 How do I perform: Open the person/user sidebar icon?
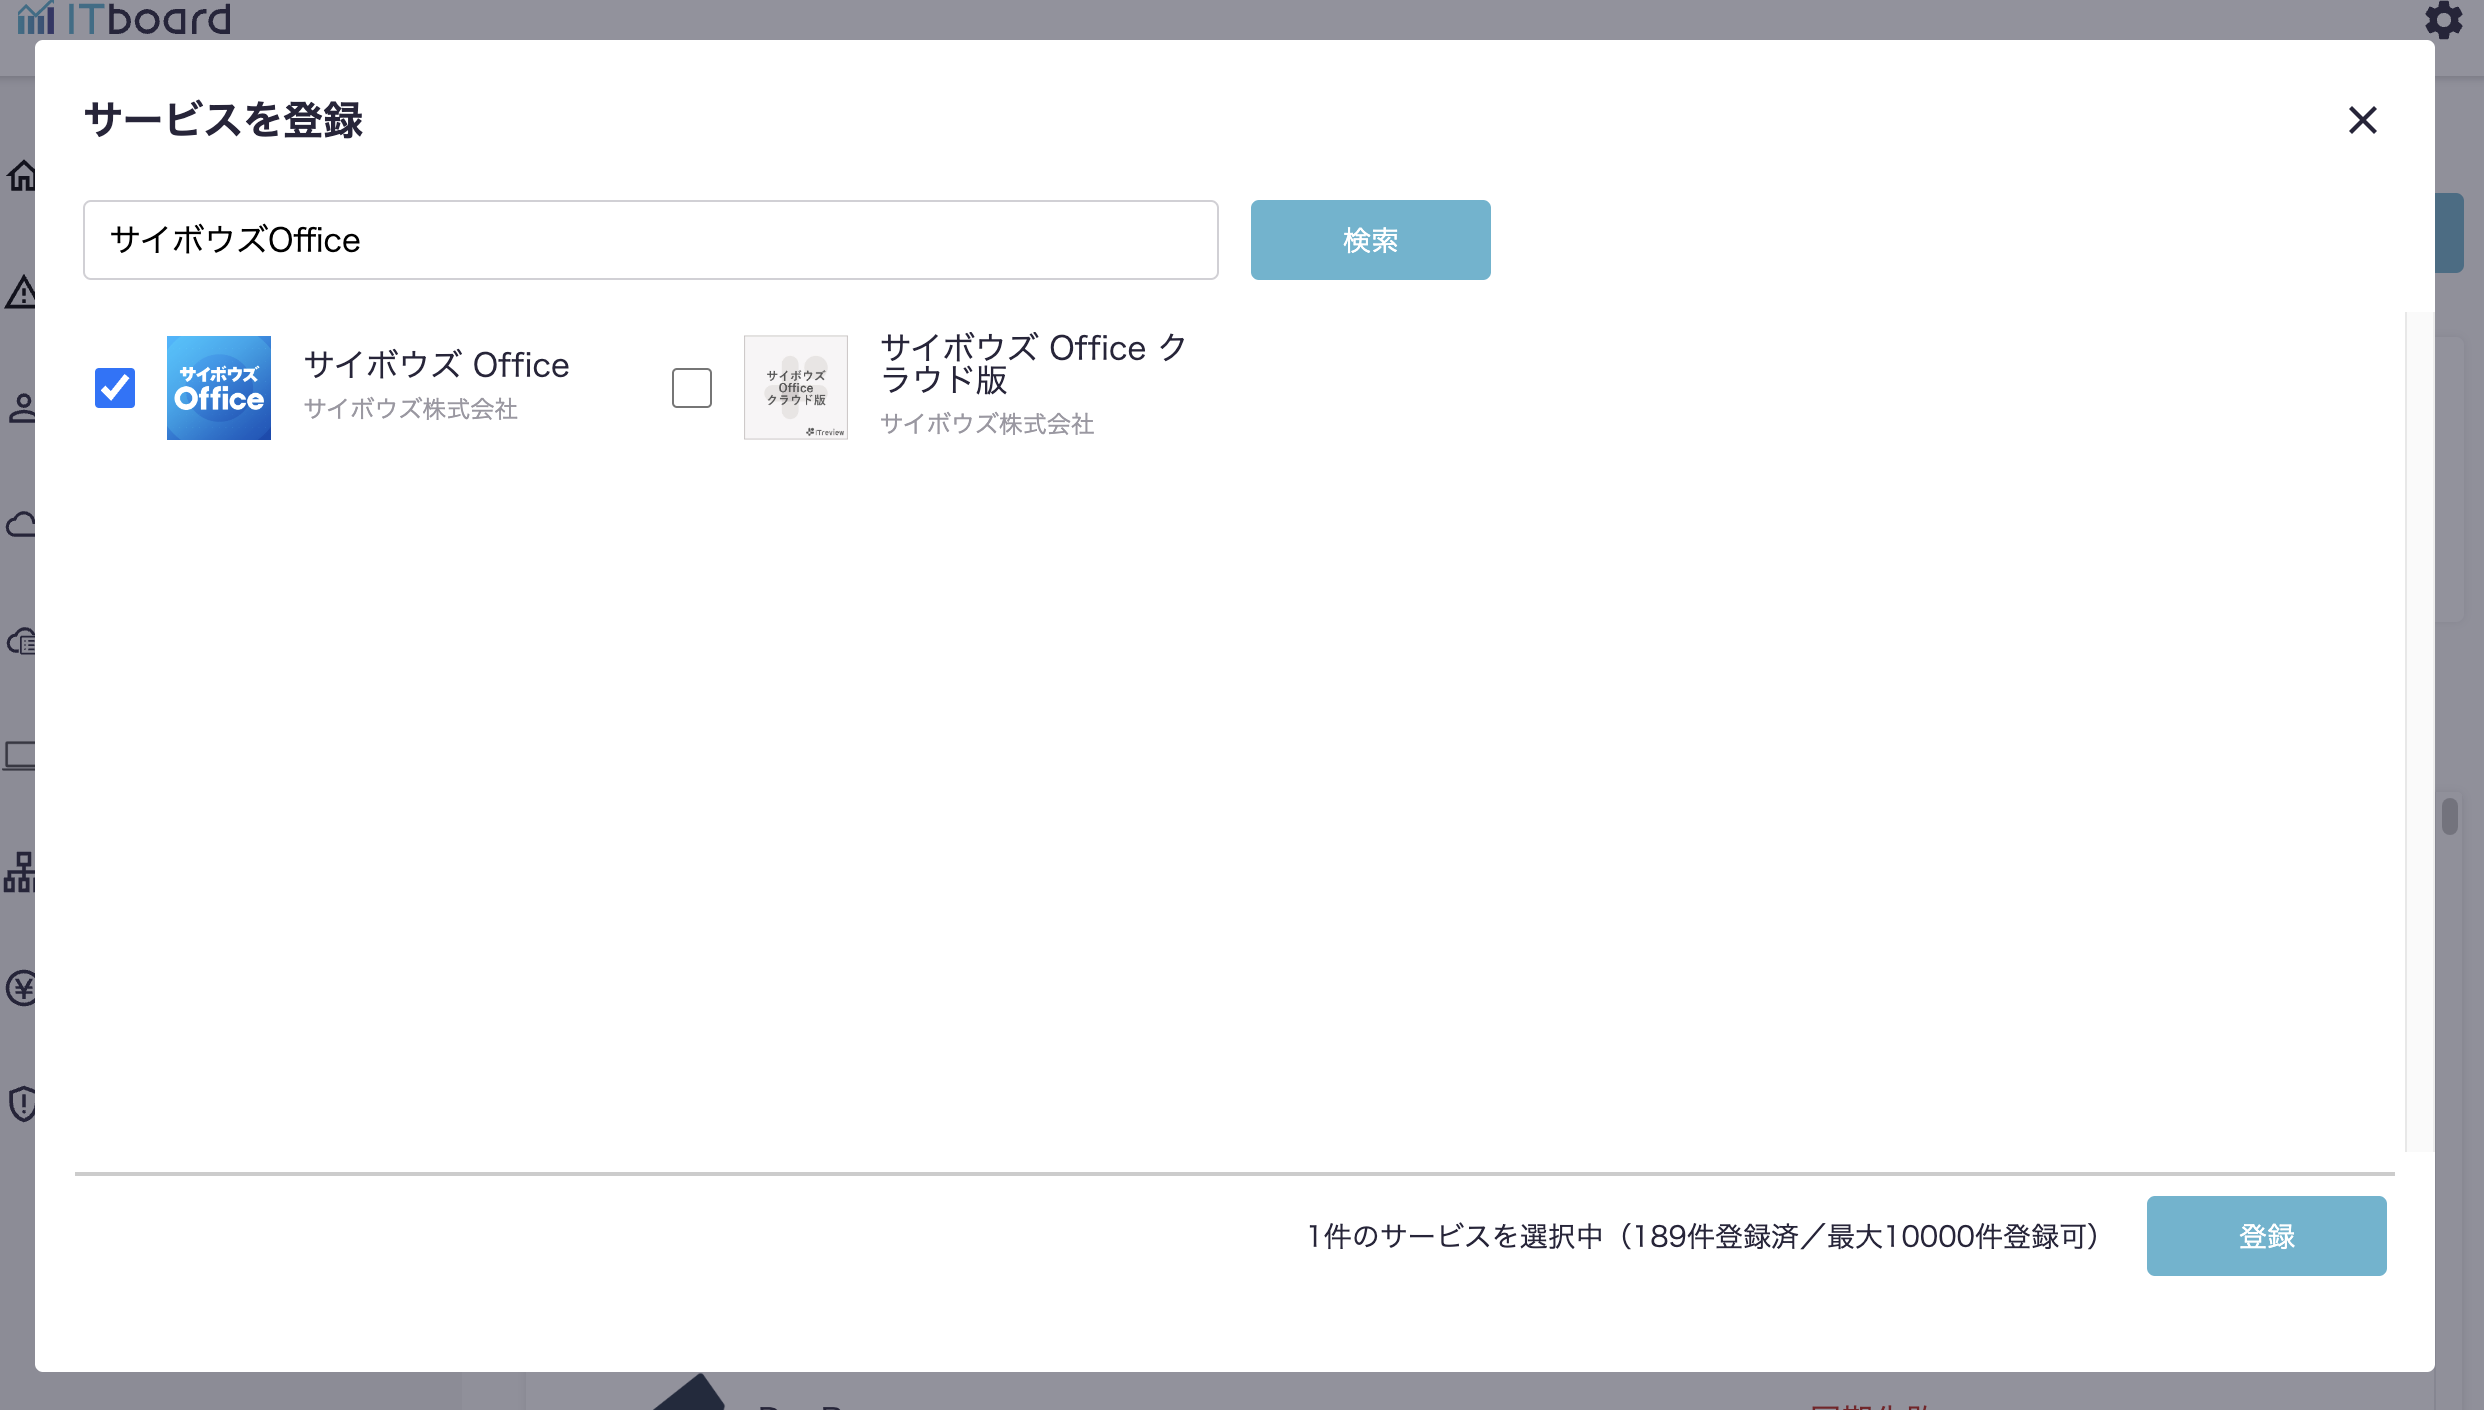point(20,408)
